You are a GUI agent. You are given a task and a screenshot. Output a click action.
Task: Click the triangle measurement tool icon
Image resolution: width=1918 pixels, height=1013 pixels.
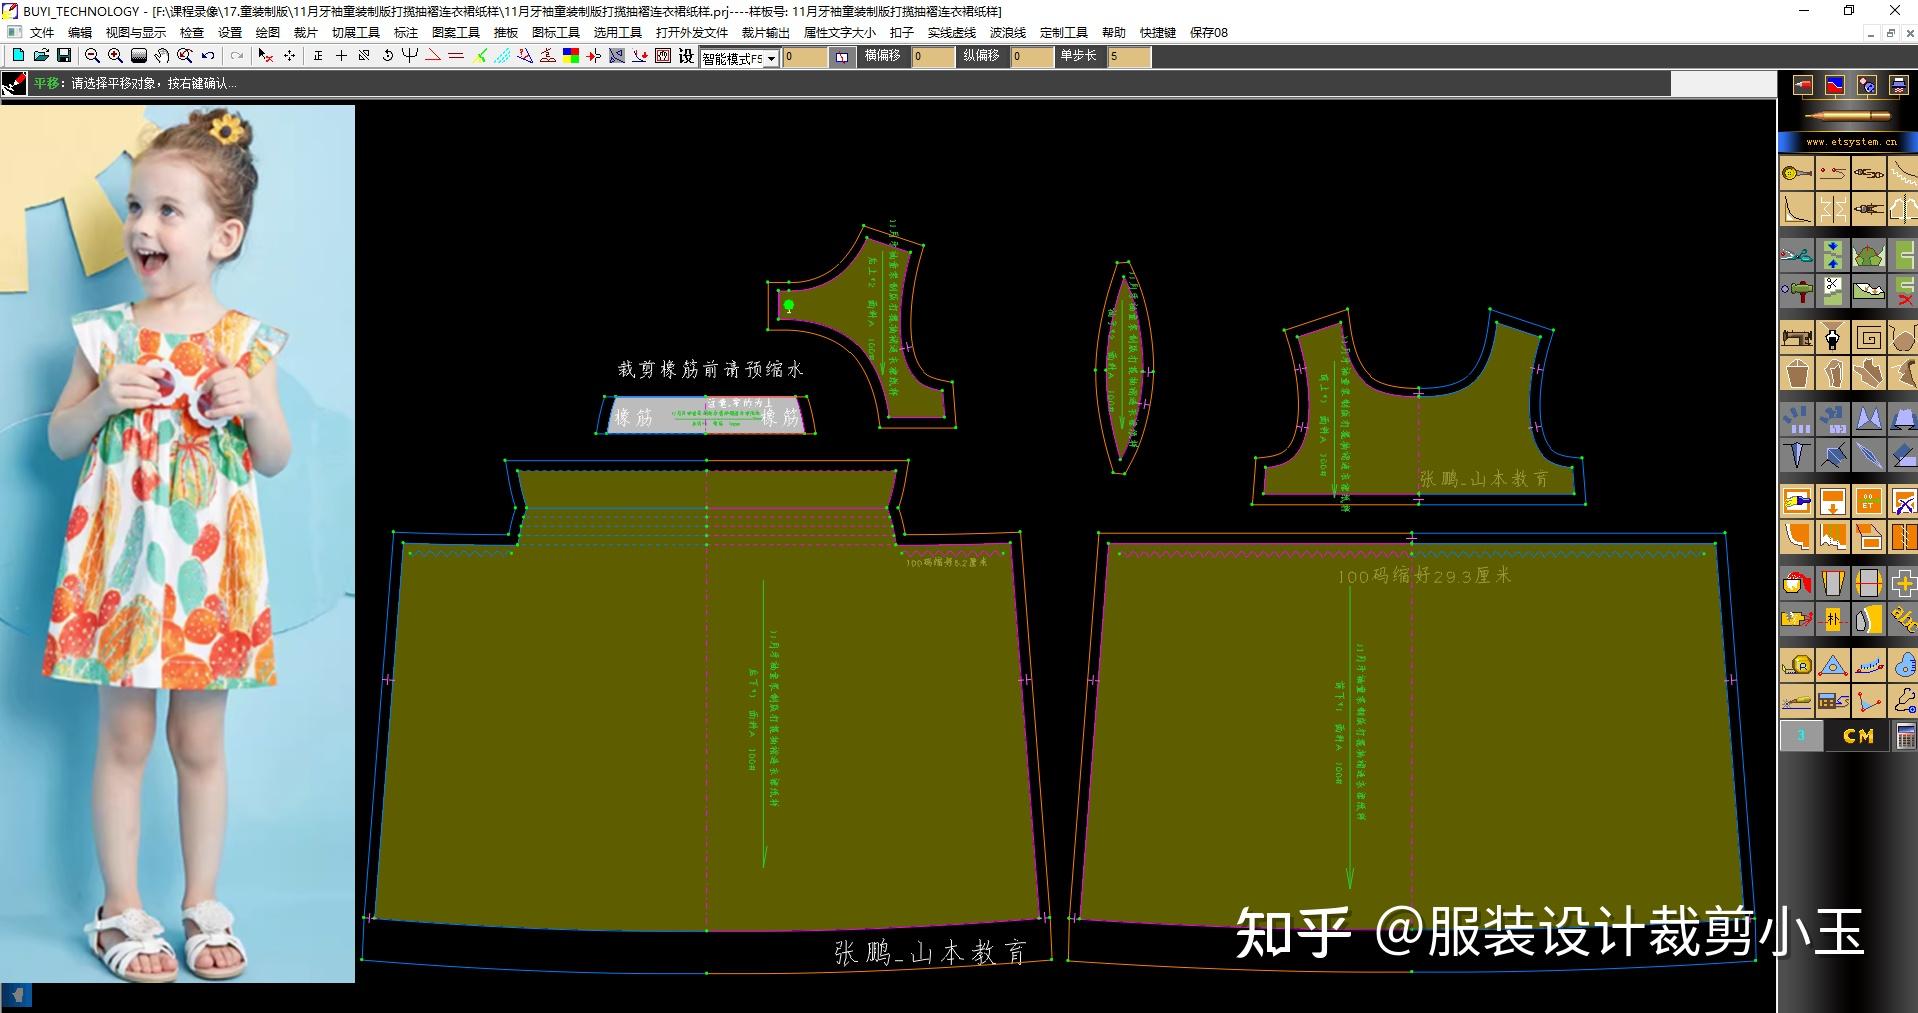[x=1833, y=665]
